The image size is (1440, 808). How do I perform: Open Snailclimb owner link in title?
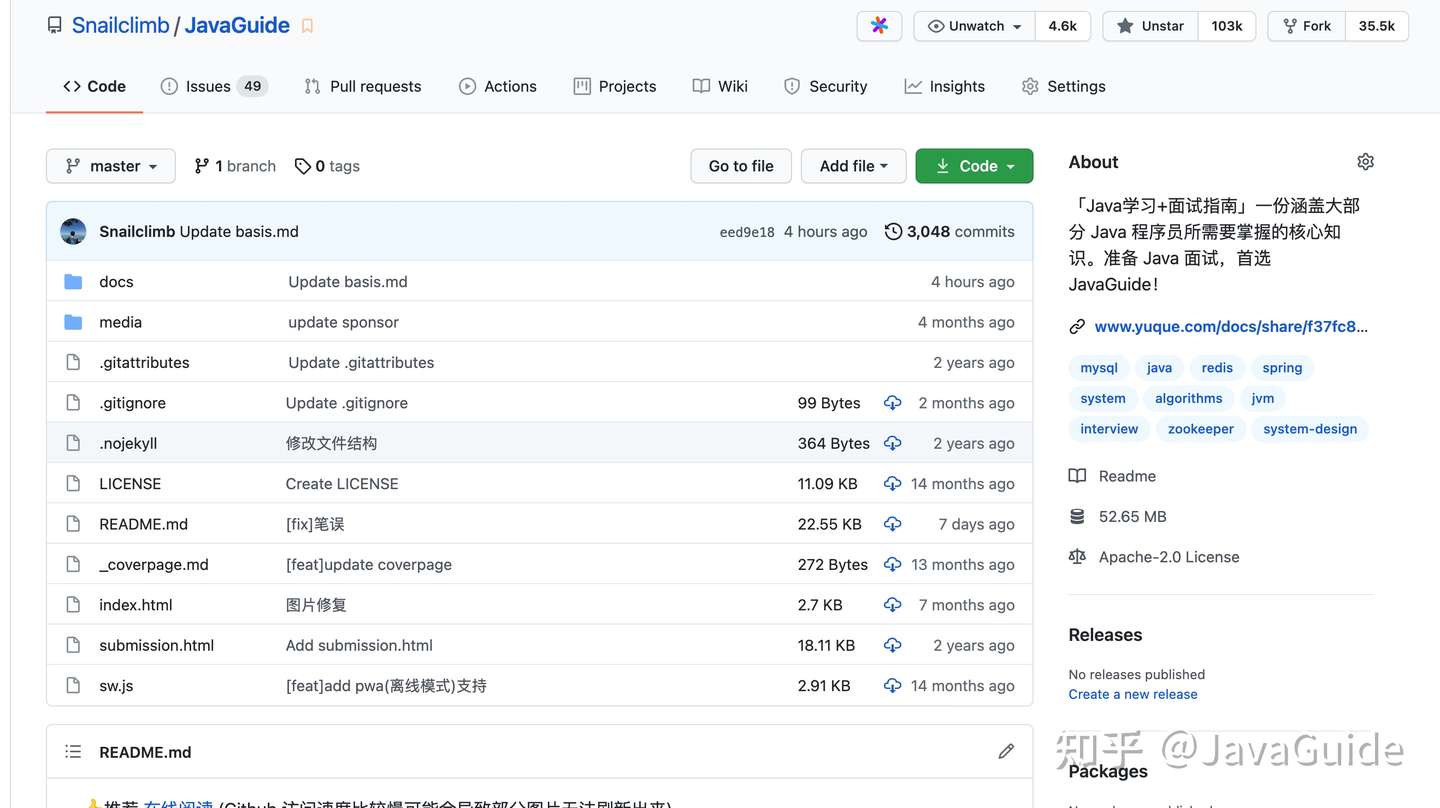click(121, 26)
